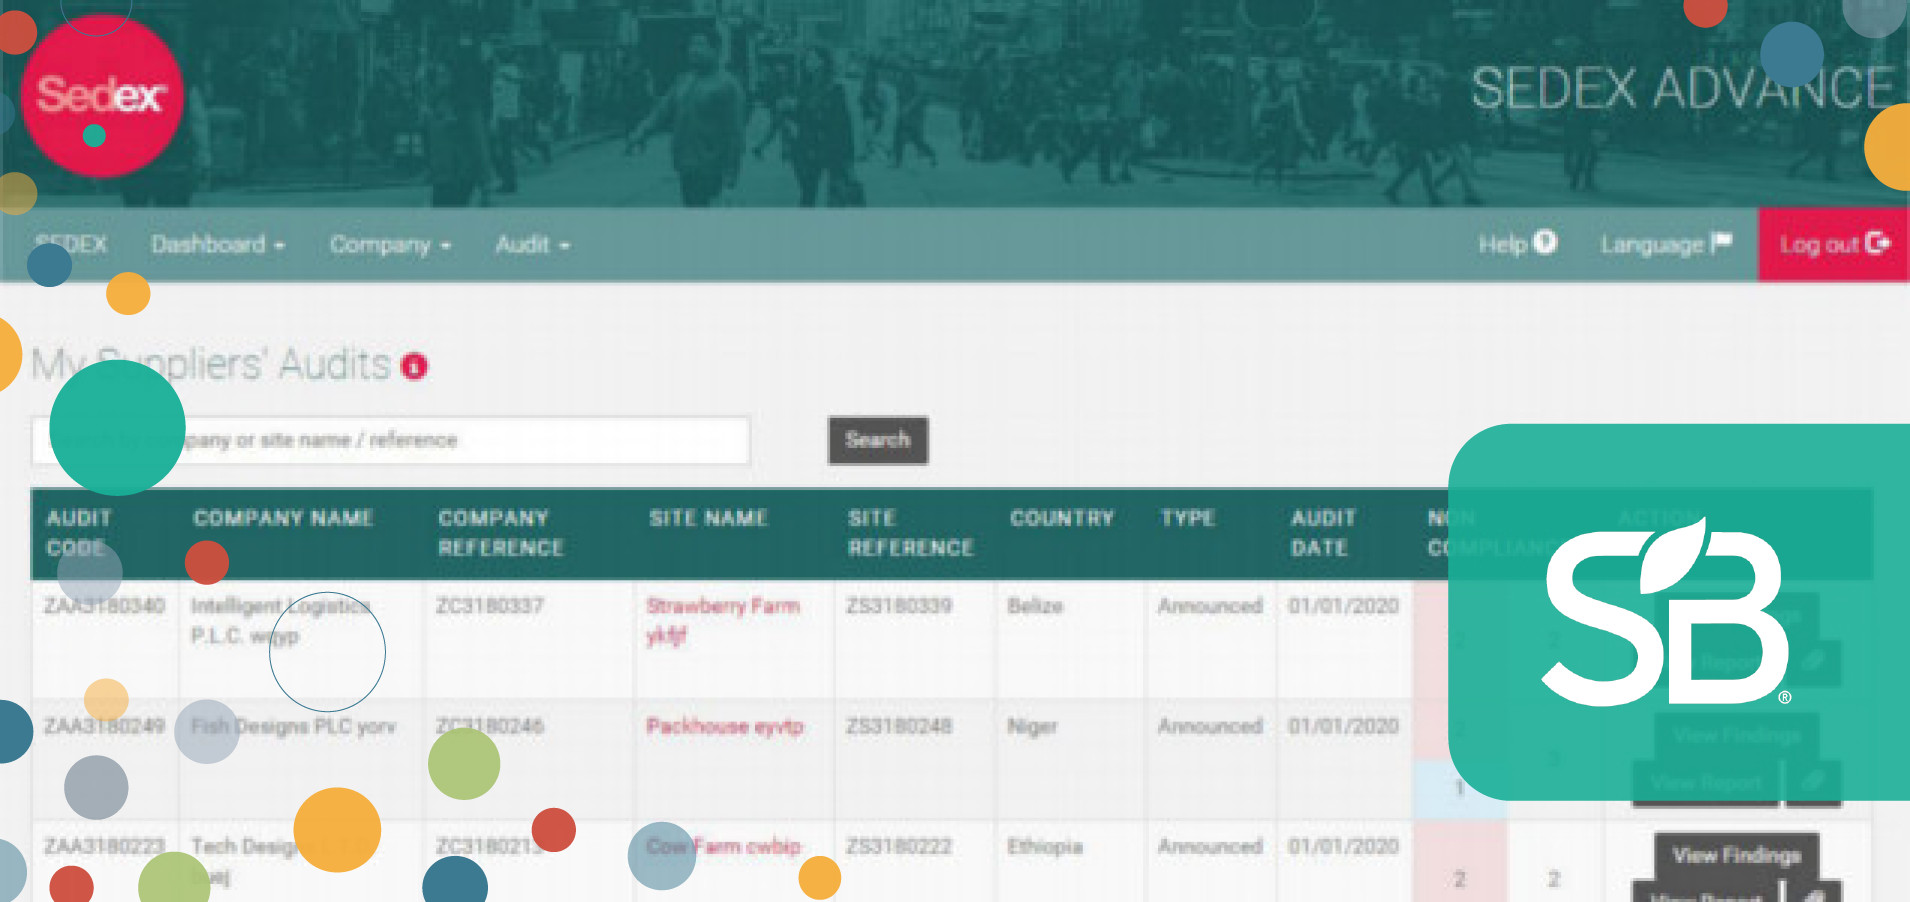Open the Cow Farm cwbip site link

[x=722, y=845]
